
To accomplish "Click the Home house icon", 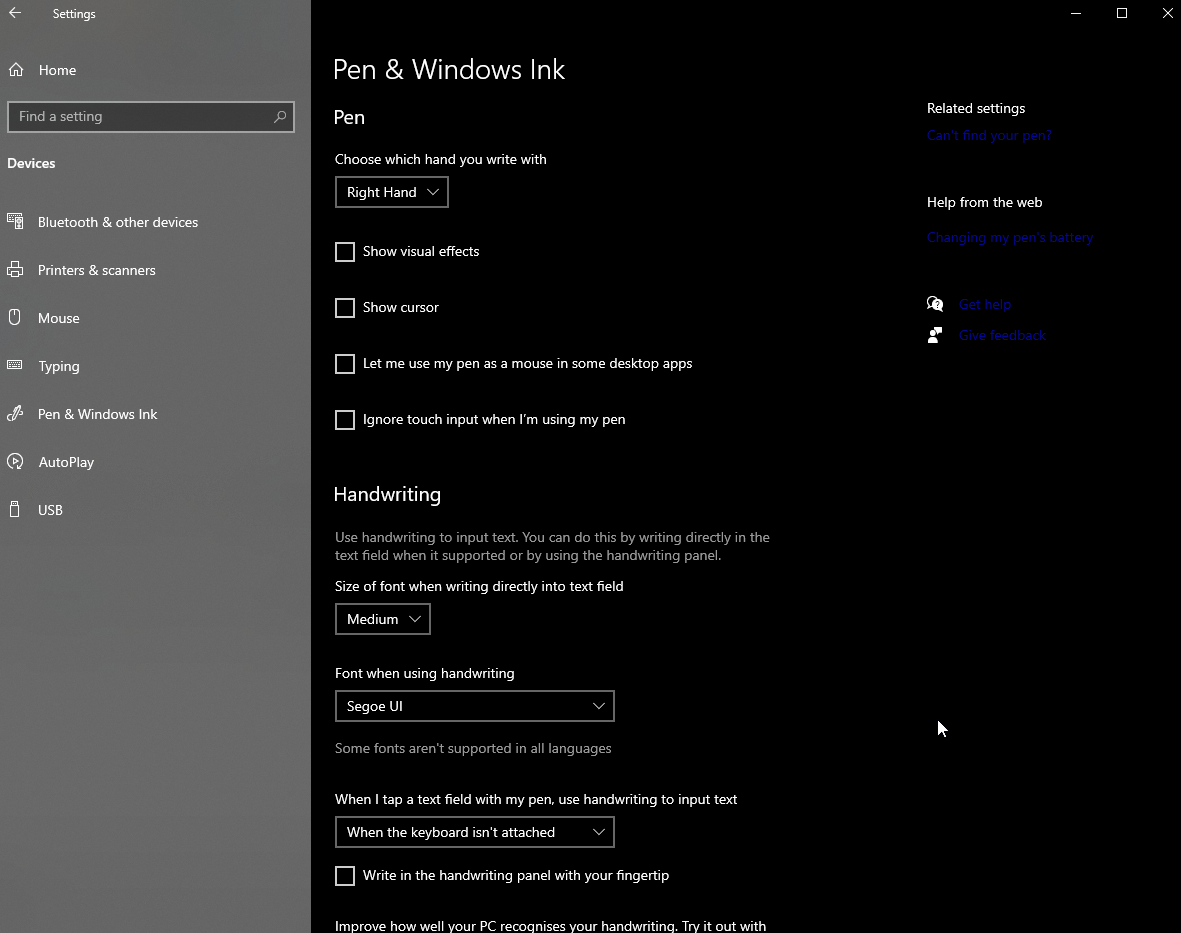I will tap(16, 70).
